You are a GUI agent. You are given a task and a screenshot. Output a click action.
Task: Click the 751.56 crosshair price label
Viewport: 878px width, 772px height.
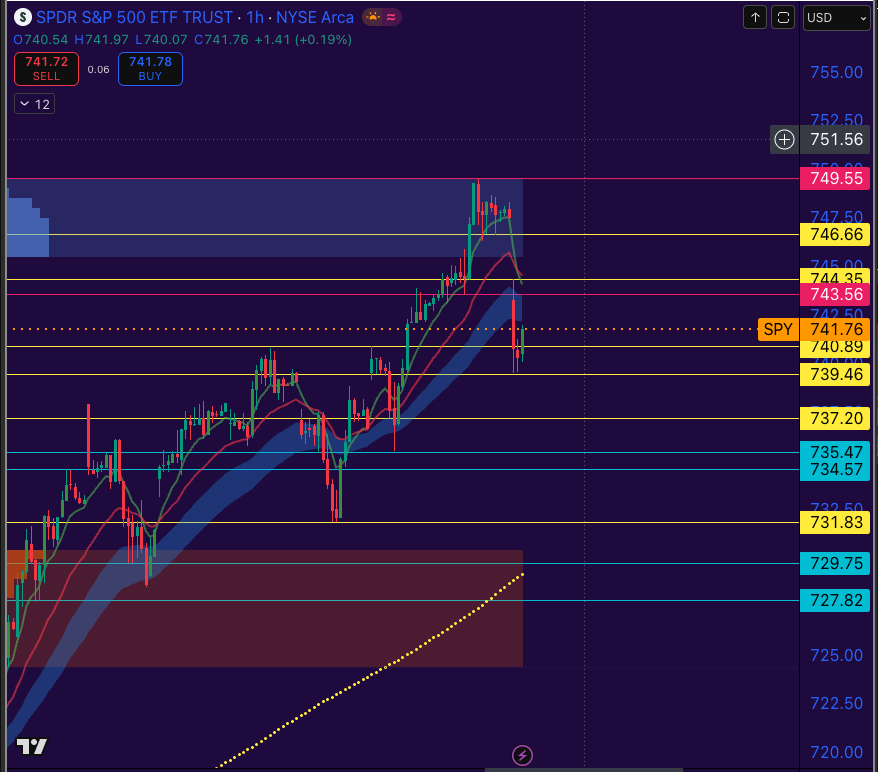(x=836, y=139)
